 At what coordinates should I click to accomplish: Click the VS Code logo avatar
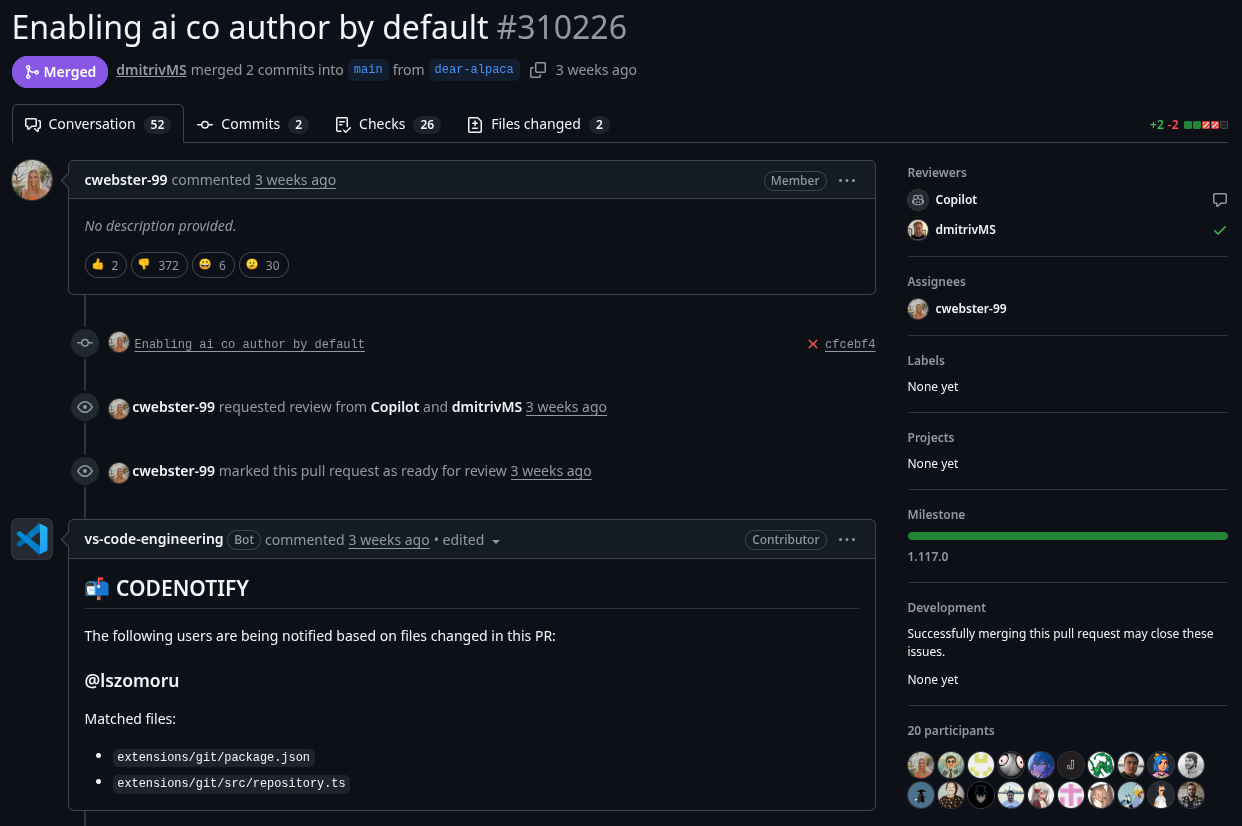point(32,539)
